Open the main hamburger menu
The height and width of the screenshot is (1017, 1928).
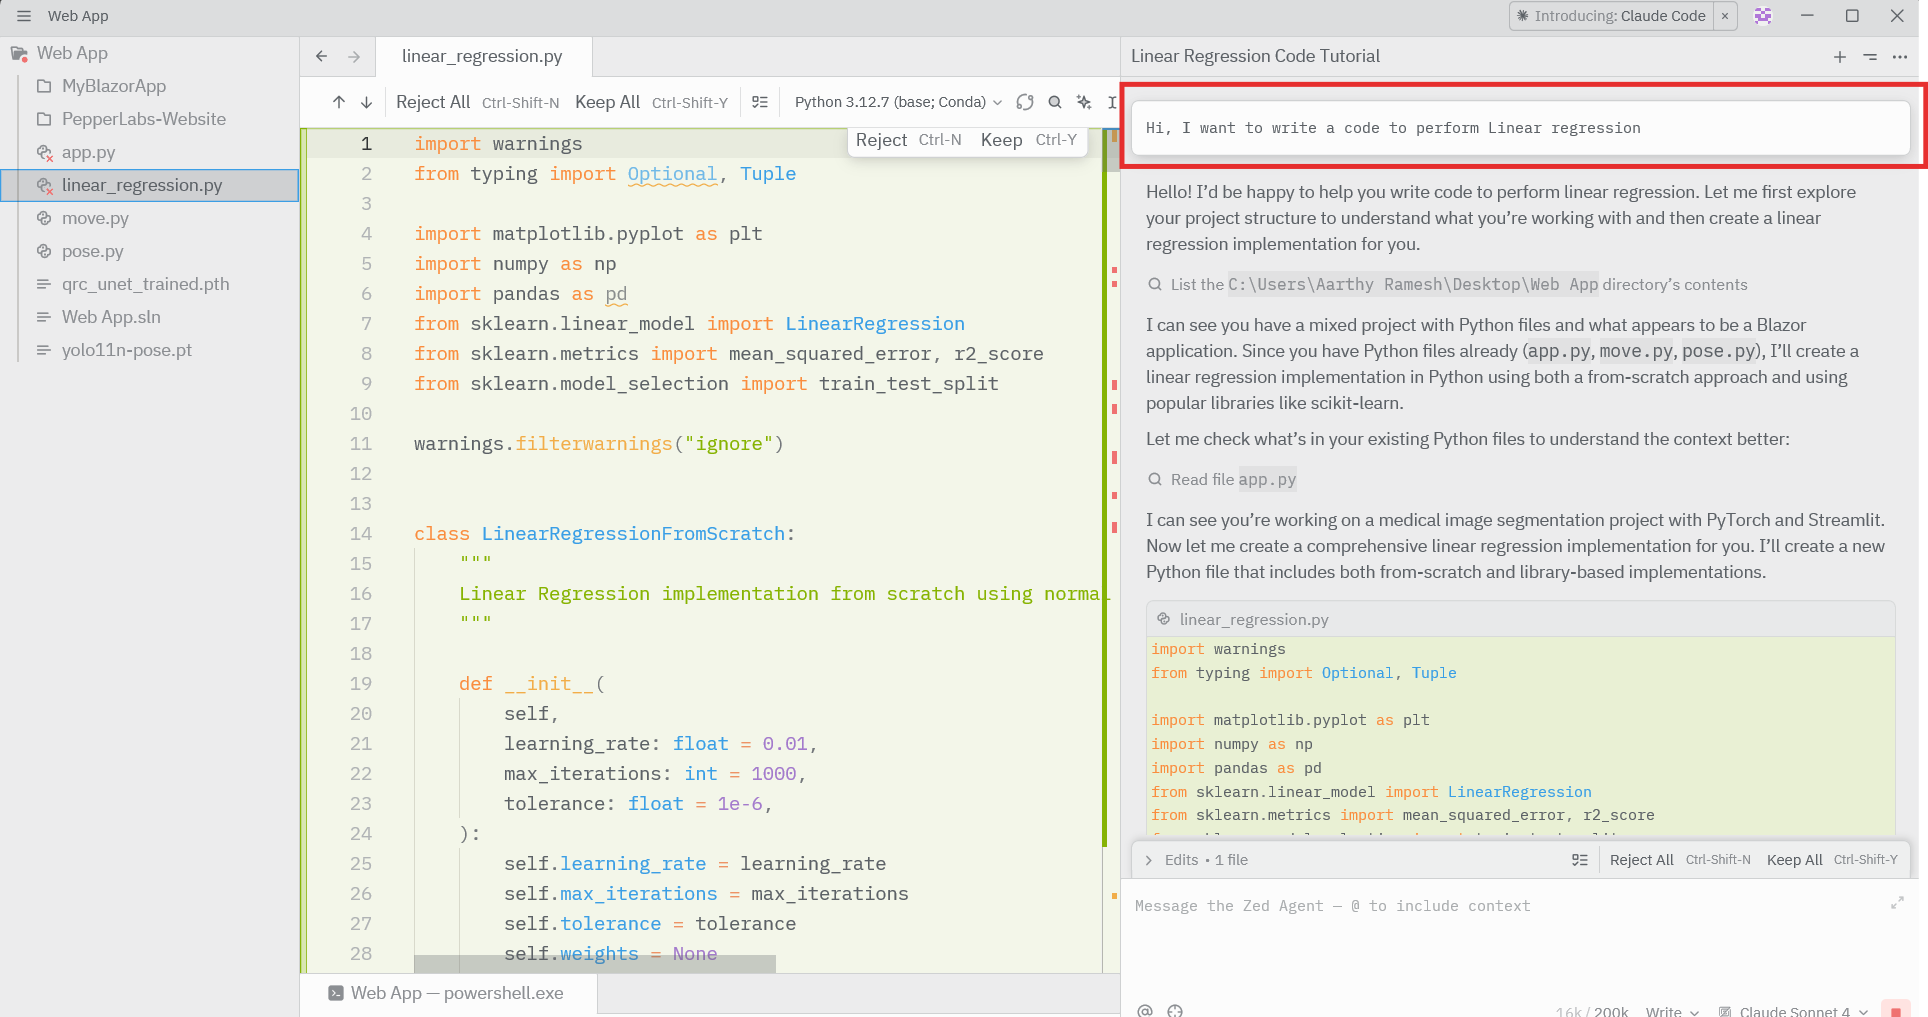click(x=24, y=16)
